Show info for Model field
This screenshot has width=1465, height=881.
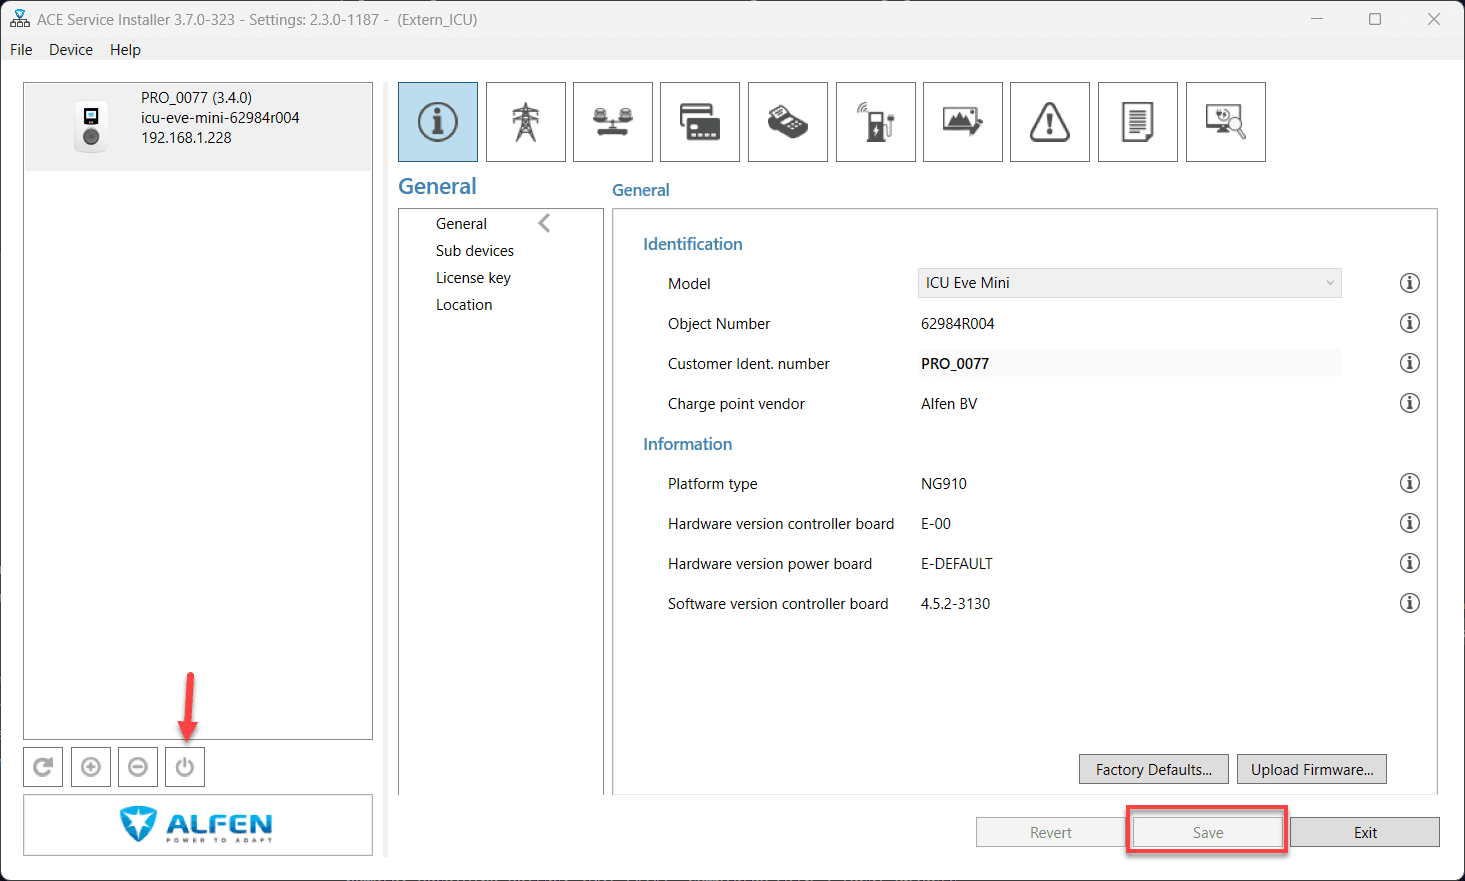[1410, 283]
